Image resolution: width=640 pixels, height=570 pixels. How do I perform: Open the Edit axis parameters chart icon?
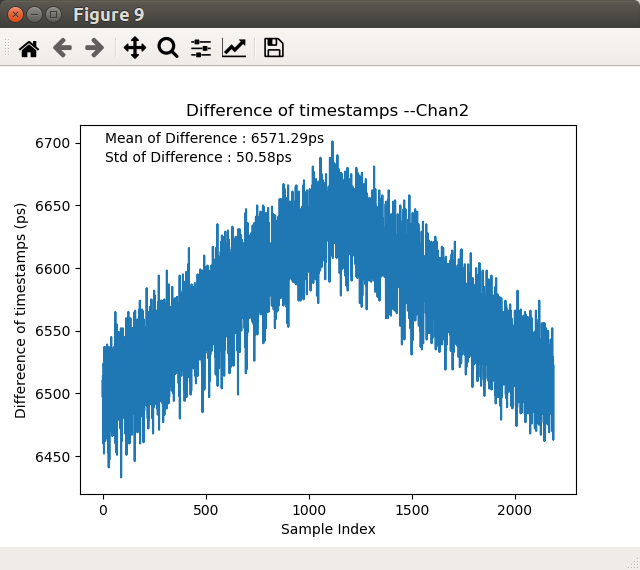234,48
